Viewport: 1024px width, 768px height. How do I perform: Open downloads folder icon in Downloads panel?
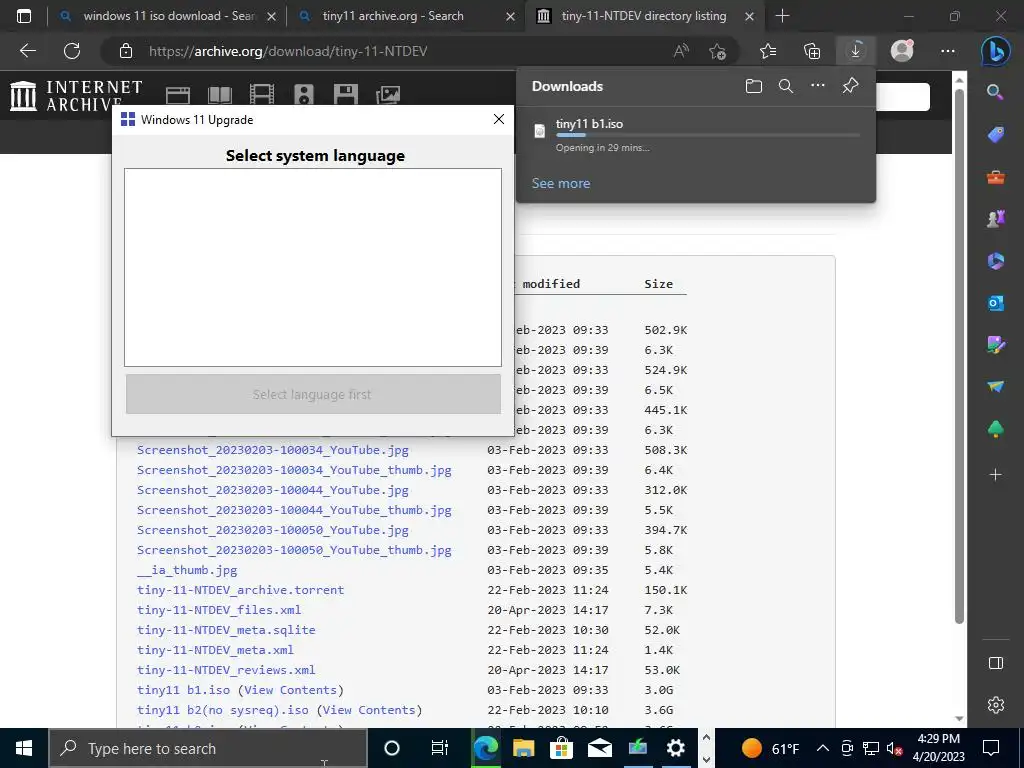[754, 86]
